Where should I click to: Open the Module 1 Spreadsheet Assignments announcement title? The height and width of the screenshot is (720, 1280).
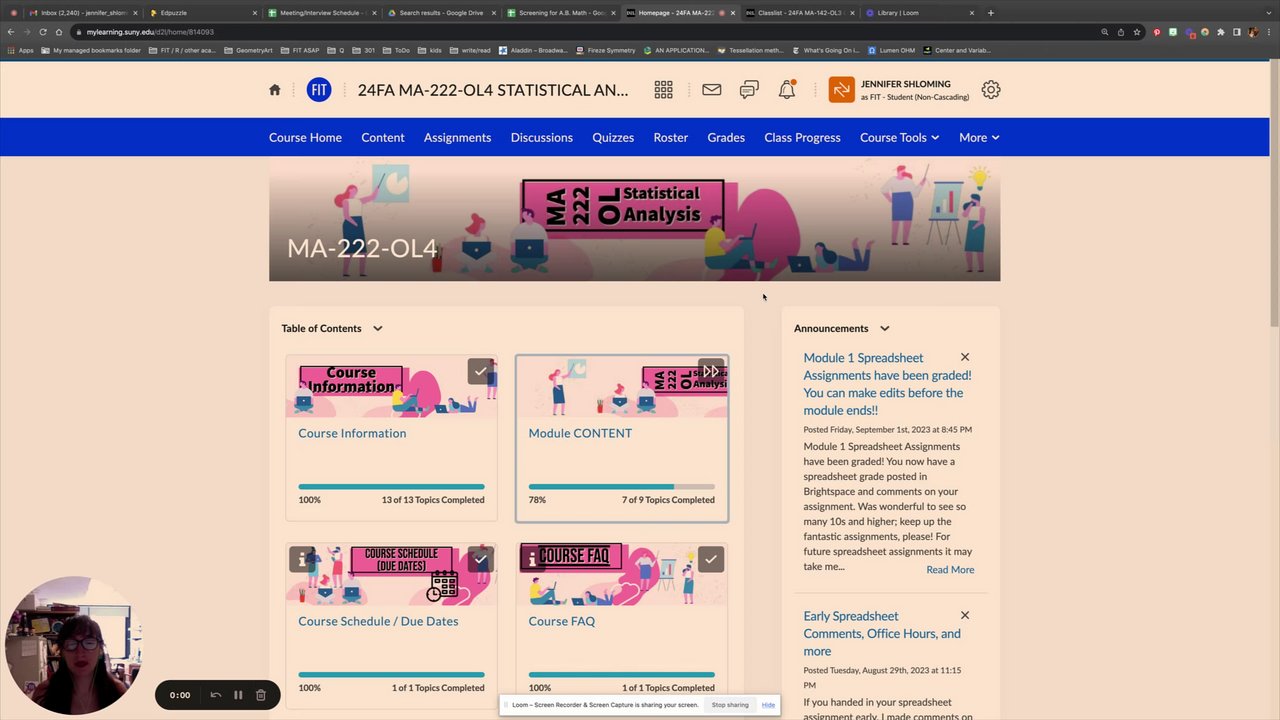point(887,384)
